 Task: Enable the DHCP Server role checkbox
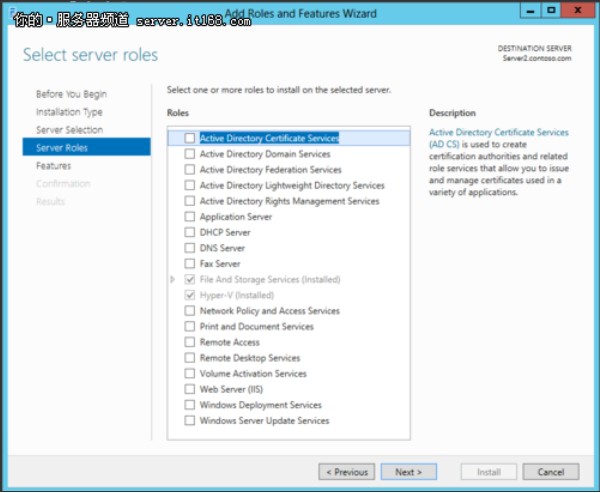(x=189, y=232)
